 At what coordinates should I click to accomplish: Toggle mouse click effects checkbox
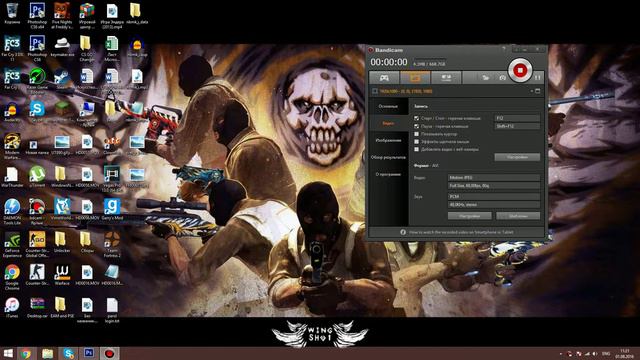pos(416,142)
